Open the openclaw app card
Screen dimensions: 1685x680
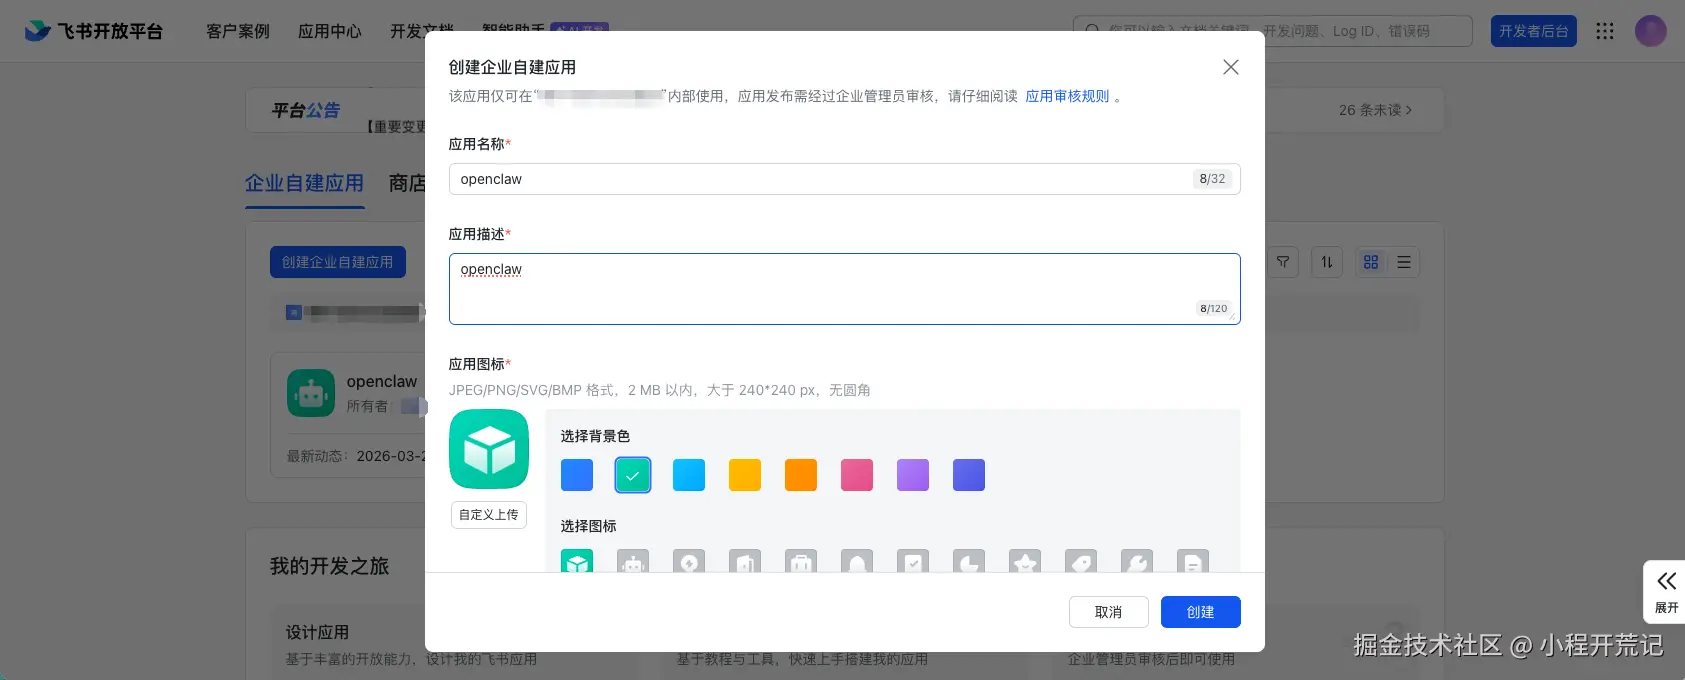pyautogui.click(x=347, y=415)
